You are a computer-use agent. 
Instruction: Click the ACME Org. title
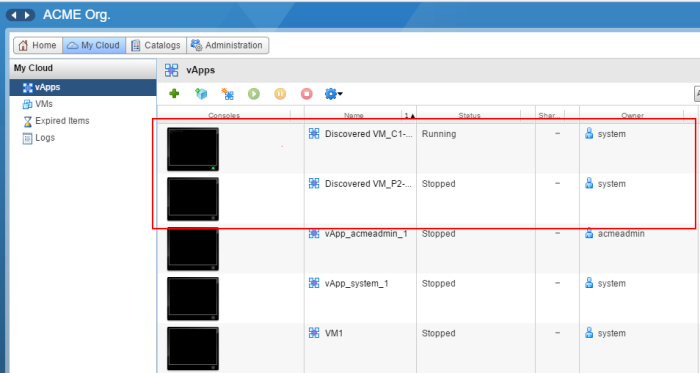tap(77, 15)
